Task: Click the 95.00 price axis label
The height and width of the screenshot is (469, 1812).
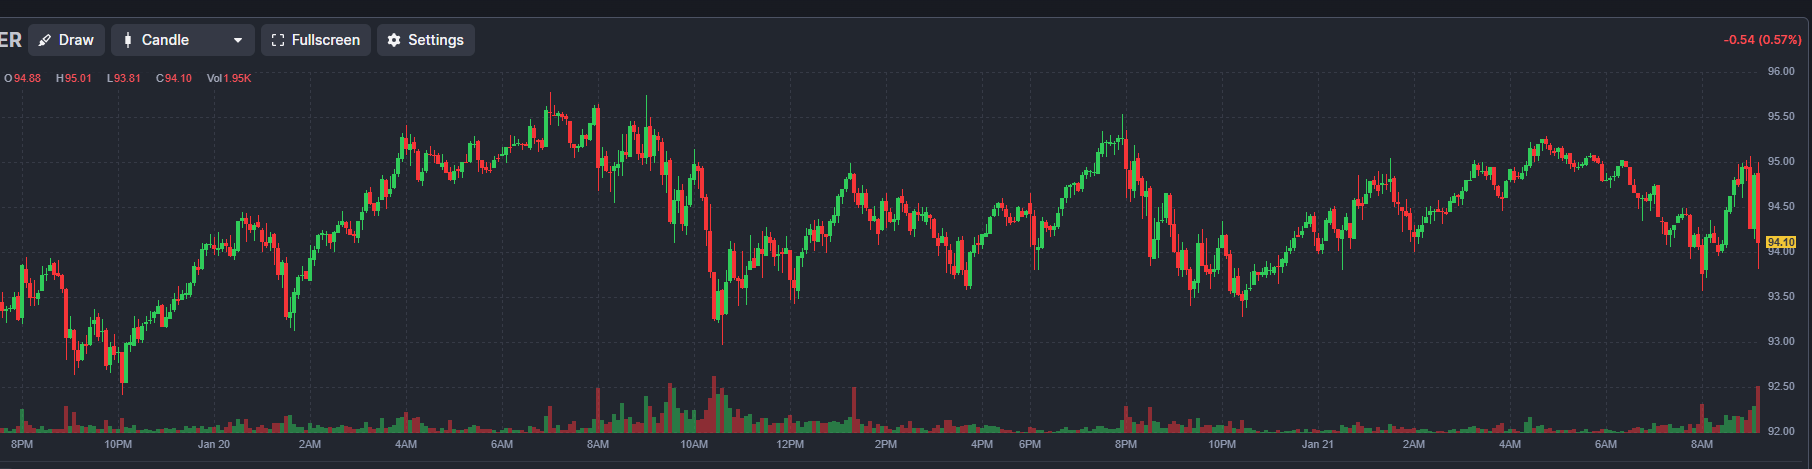Action: 1781,162
